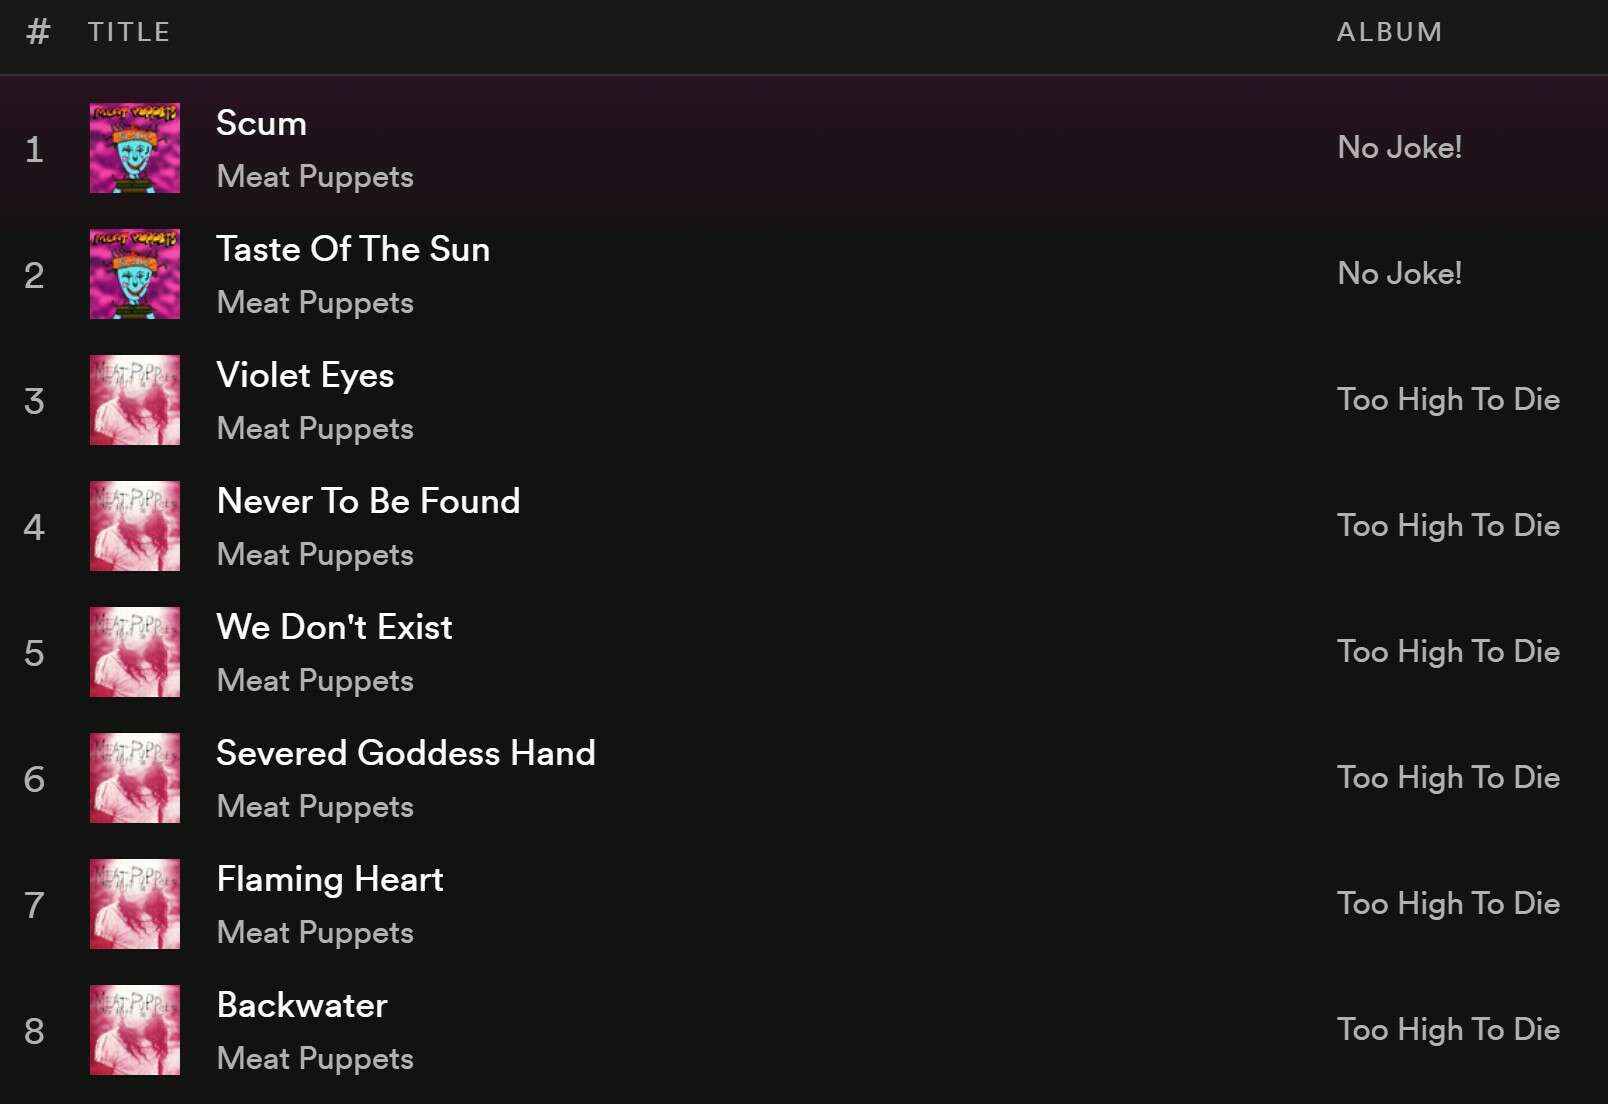Select track number 7 in the list
Viewport: 1608px width, 1104px height.
(34, 905)
